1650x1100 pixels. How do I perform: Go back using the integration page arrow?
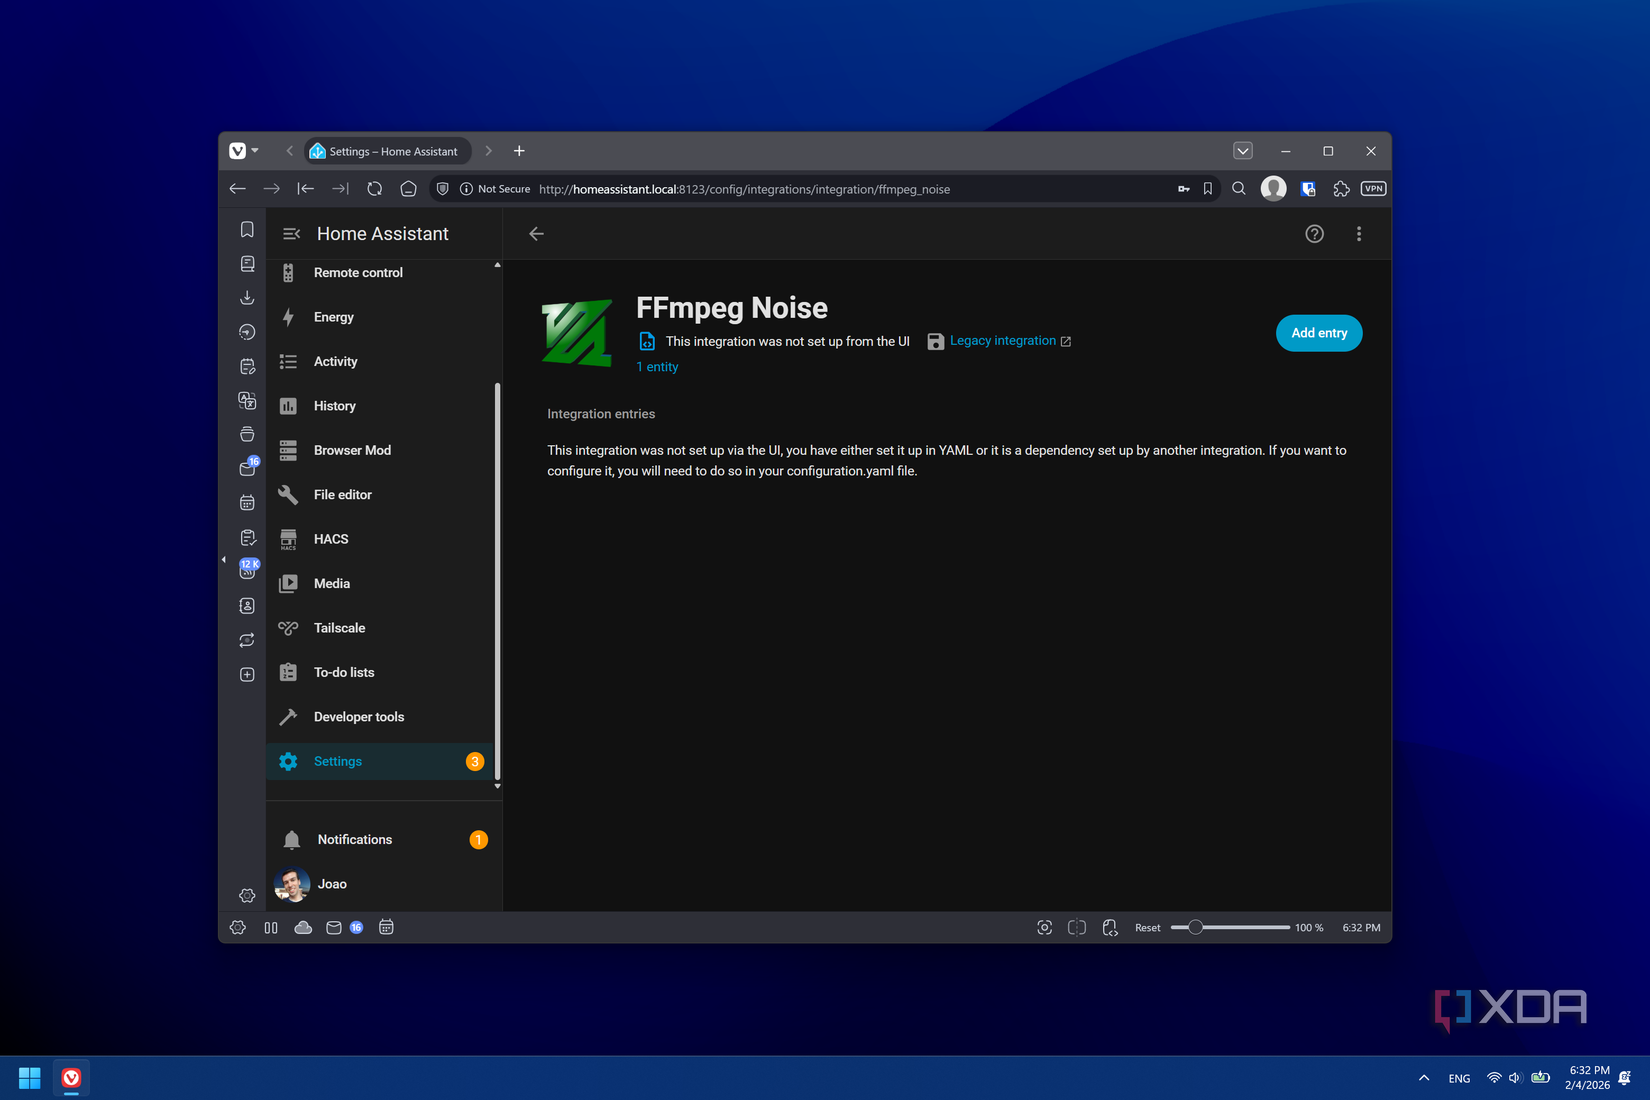click(x=537, y=234)
